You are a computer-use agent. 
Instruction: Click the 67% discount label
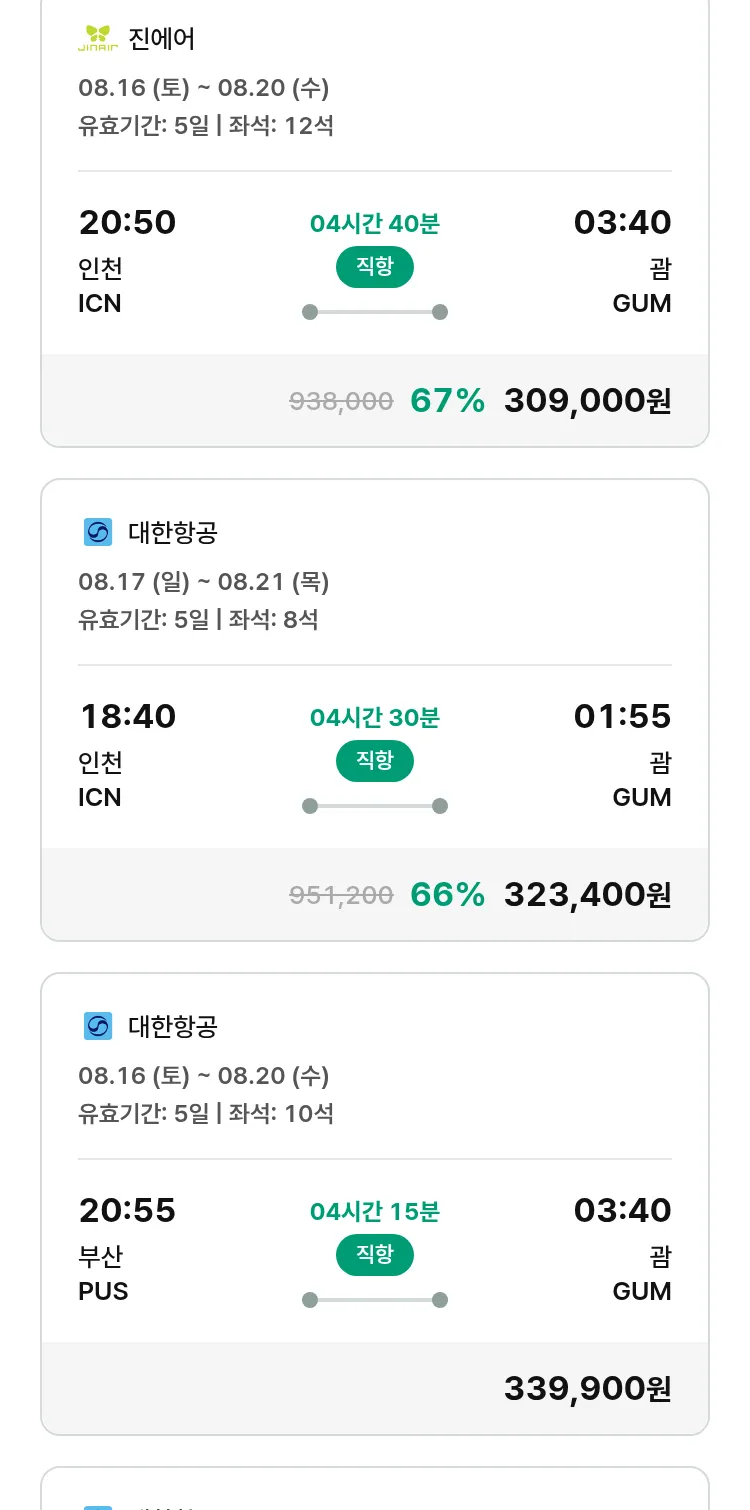coord(447,401)
